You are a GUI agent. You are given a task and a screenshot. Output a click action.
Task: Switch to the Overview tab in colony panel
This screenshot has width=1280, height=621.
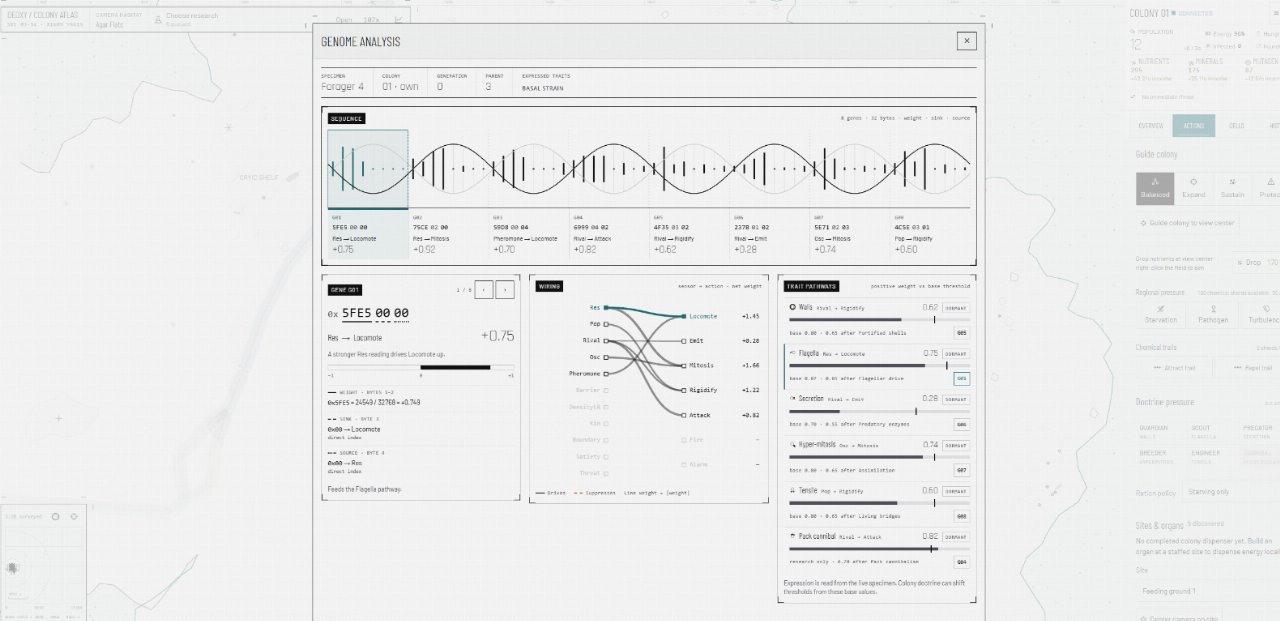[x=1150, y=126]
